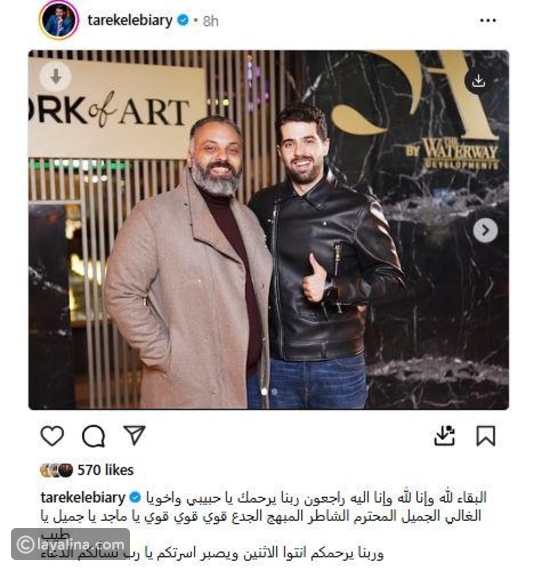This screenshot has width=550, height=571.
Task: Open the tarekelebiary profile picture story
Action: (x=59, y=20)
